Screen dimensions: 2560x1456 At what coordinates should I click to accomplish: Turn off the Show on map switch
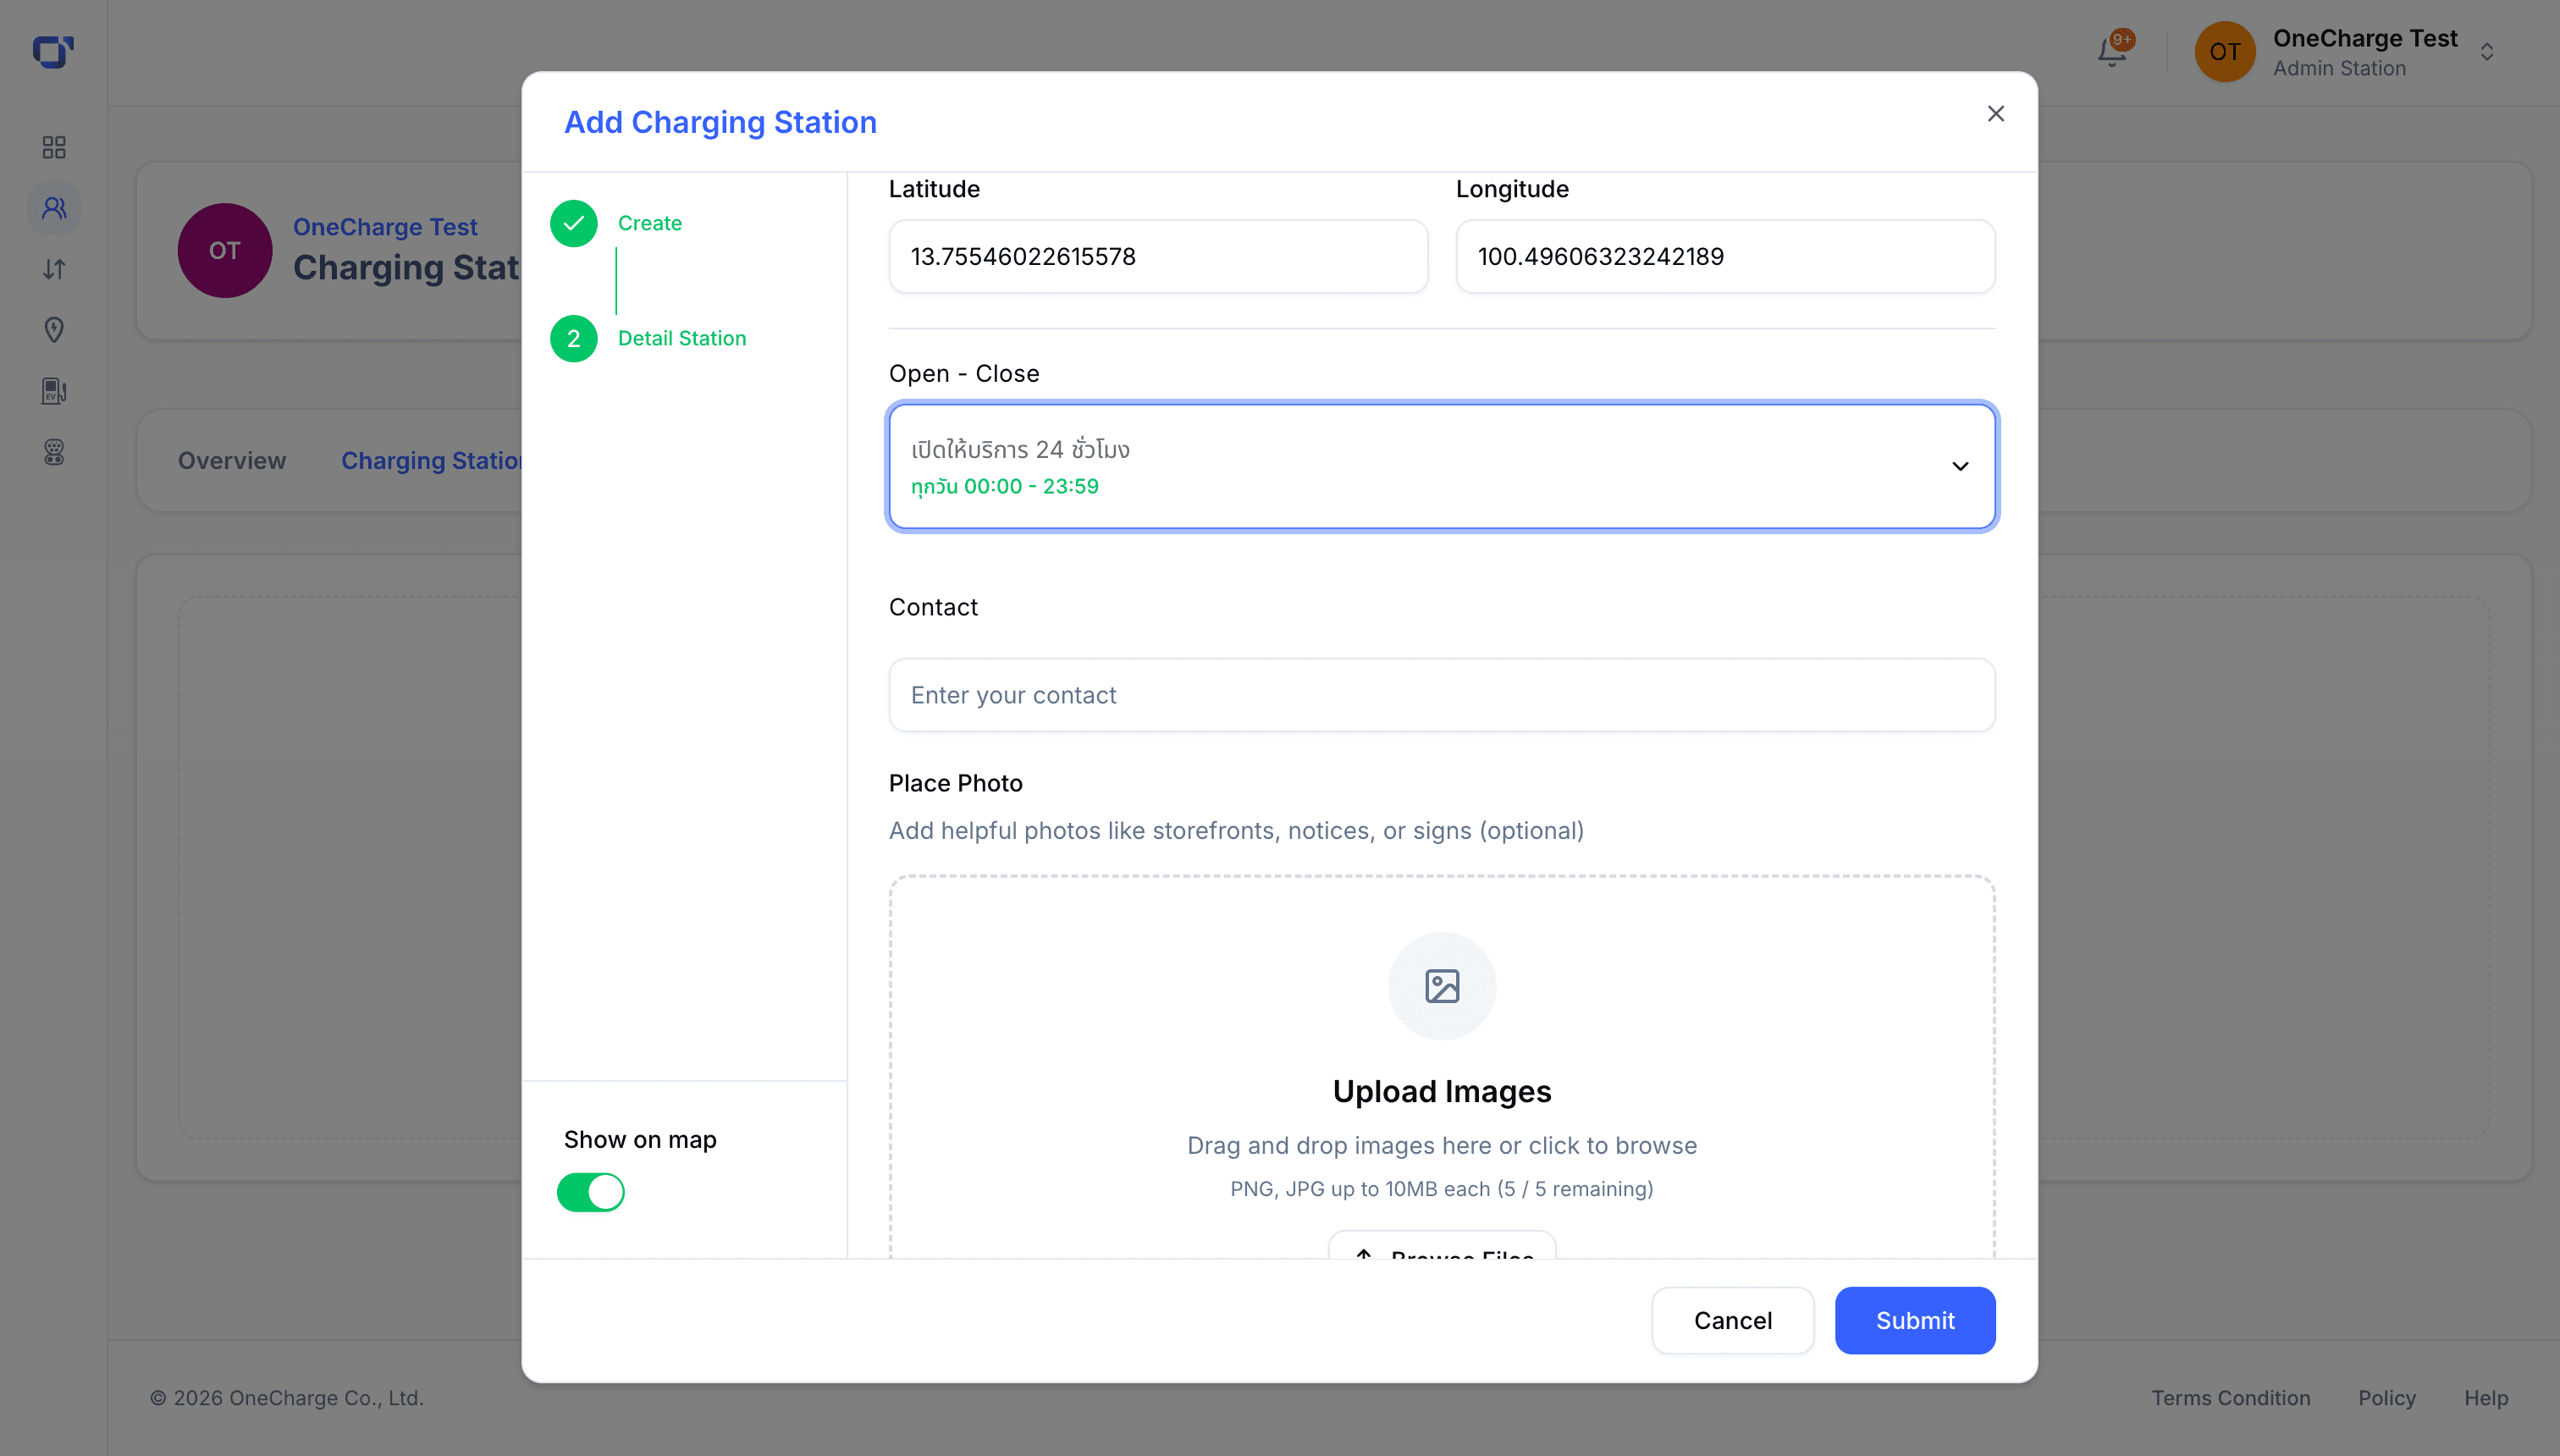590,1192
